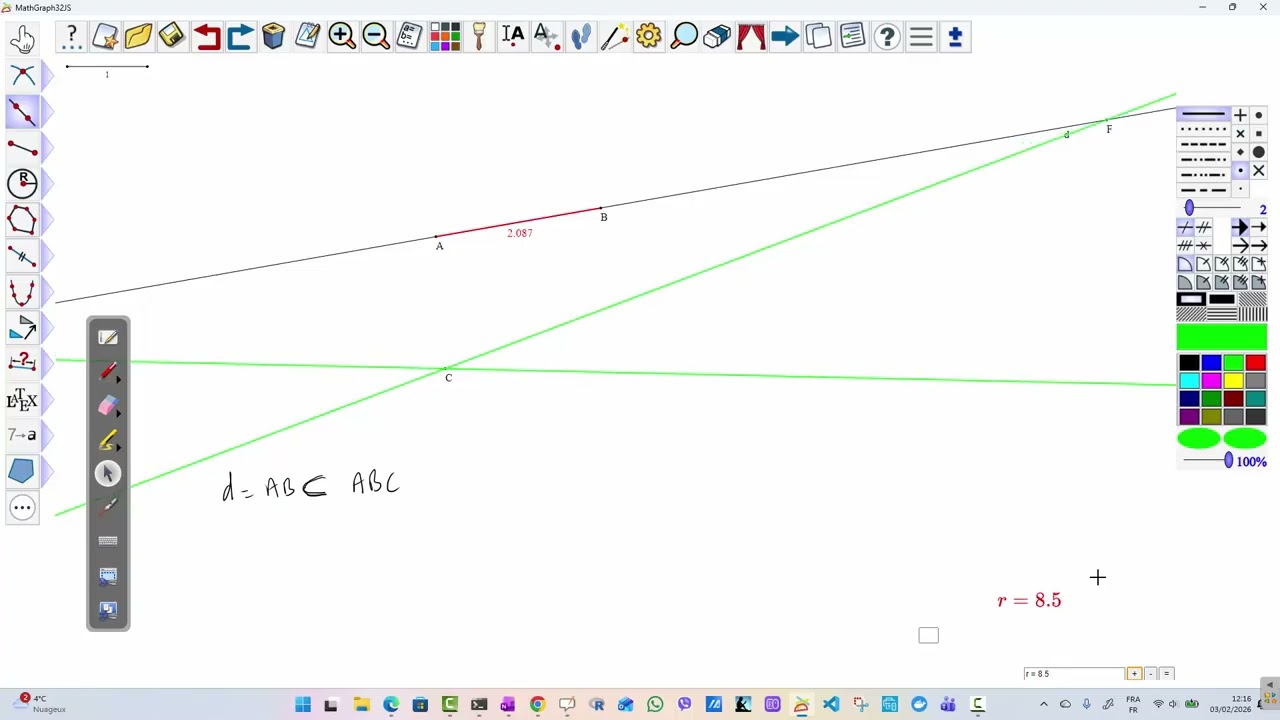Select the hand capture tool

tap(22, 38)
